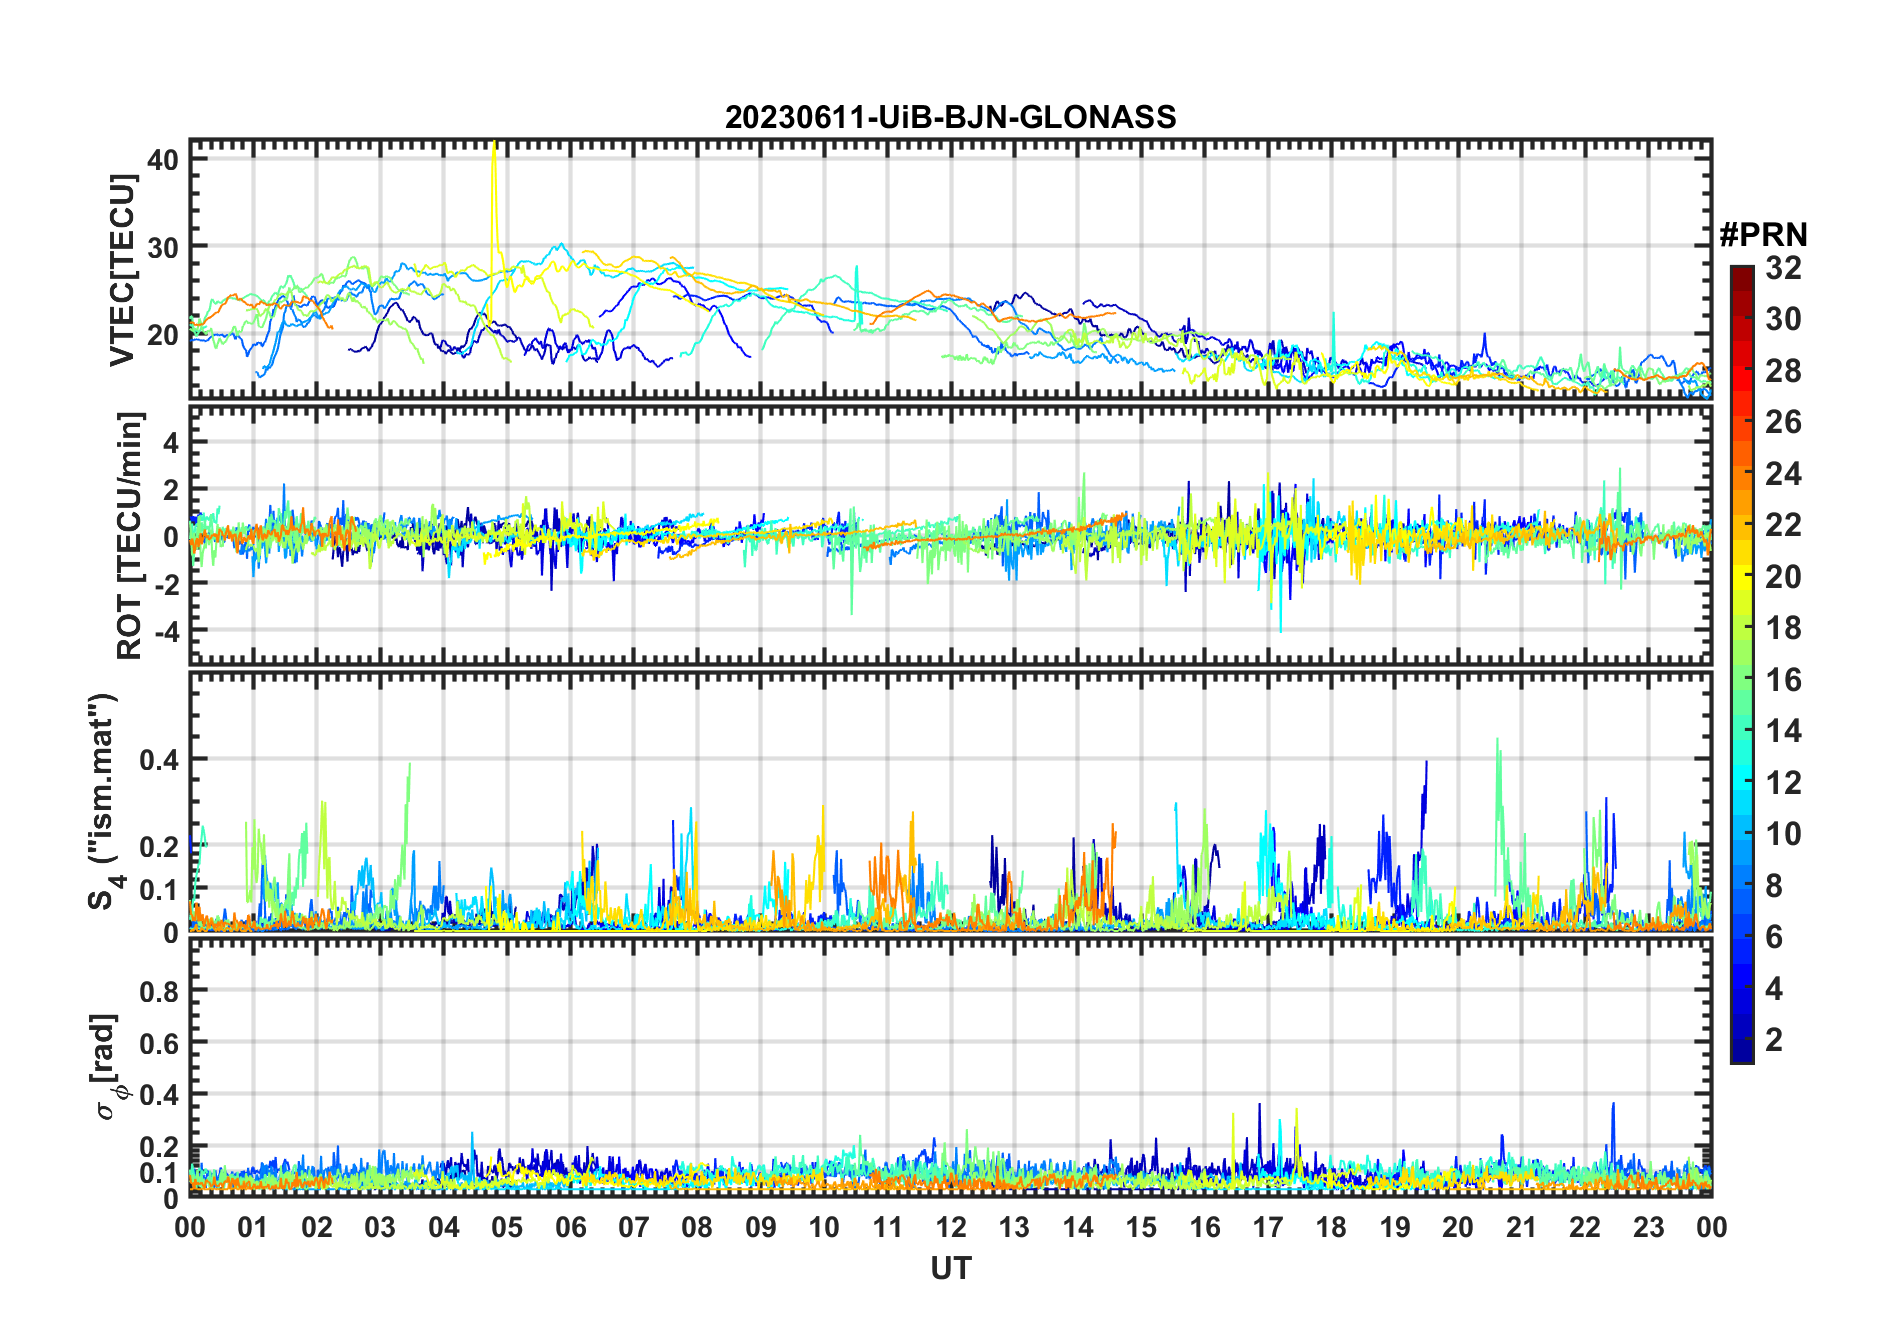This screenshot has height=1330, width=1902.
Task: Click the #PRN colorbar title
Action: (1763, 235)
